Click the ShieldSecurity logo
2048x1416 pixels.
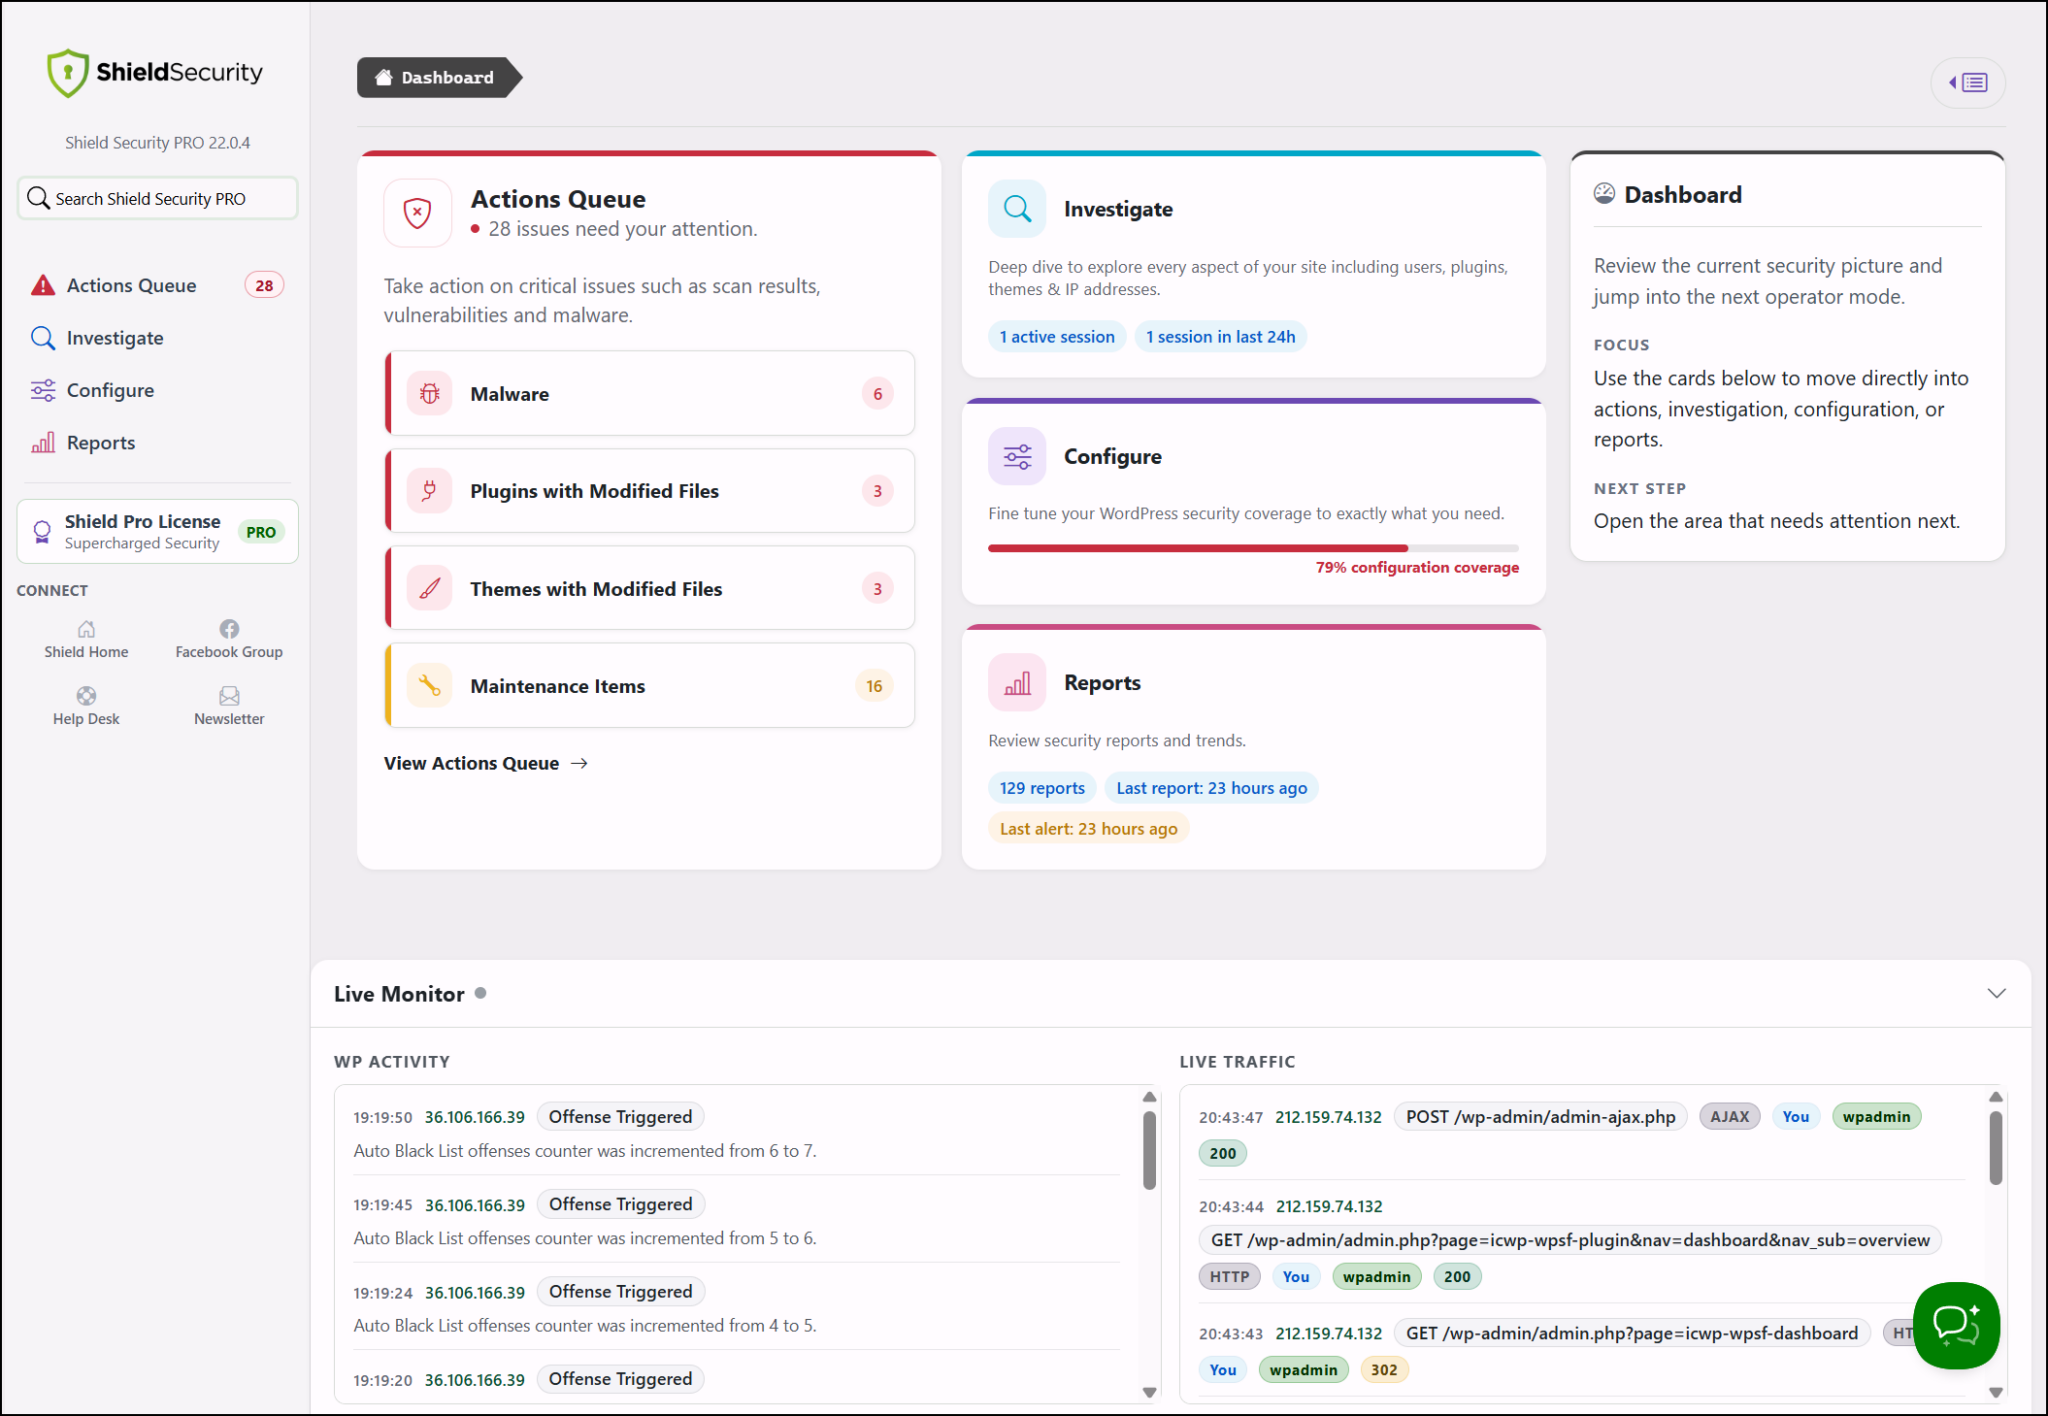tap(155, 72)
